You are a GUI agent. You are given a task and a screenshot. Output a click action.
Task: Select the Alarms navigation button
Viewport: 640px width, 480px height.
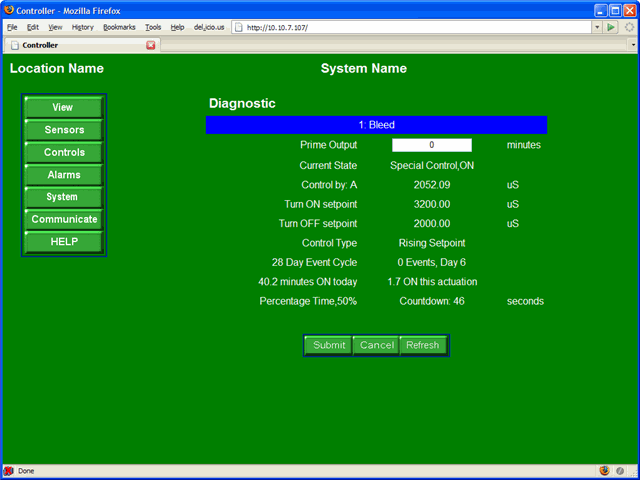(x=63, y=175)
